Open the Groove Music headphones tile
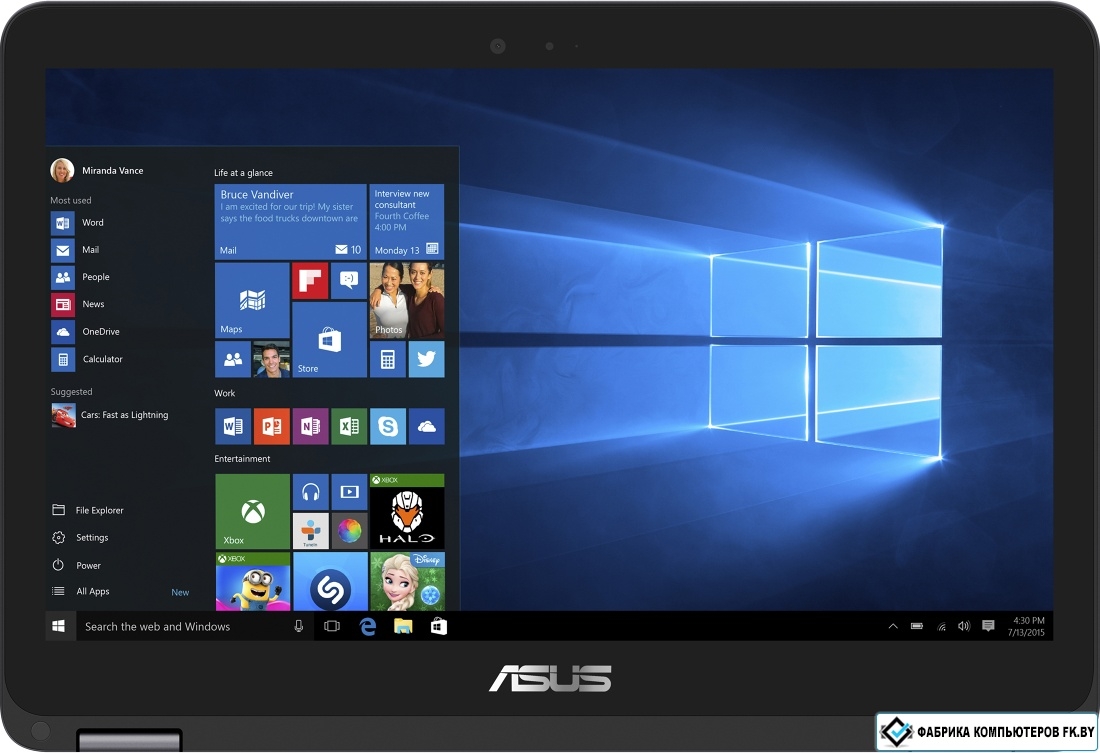1100x753 pixels. 311,492
